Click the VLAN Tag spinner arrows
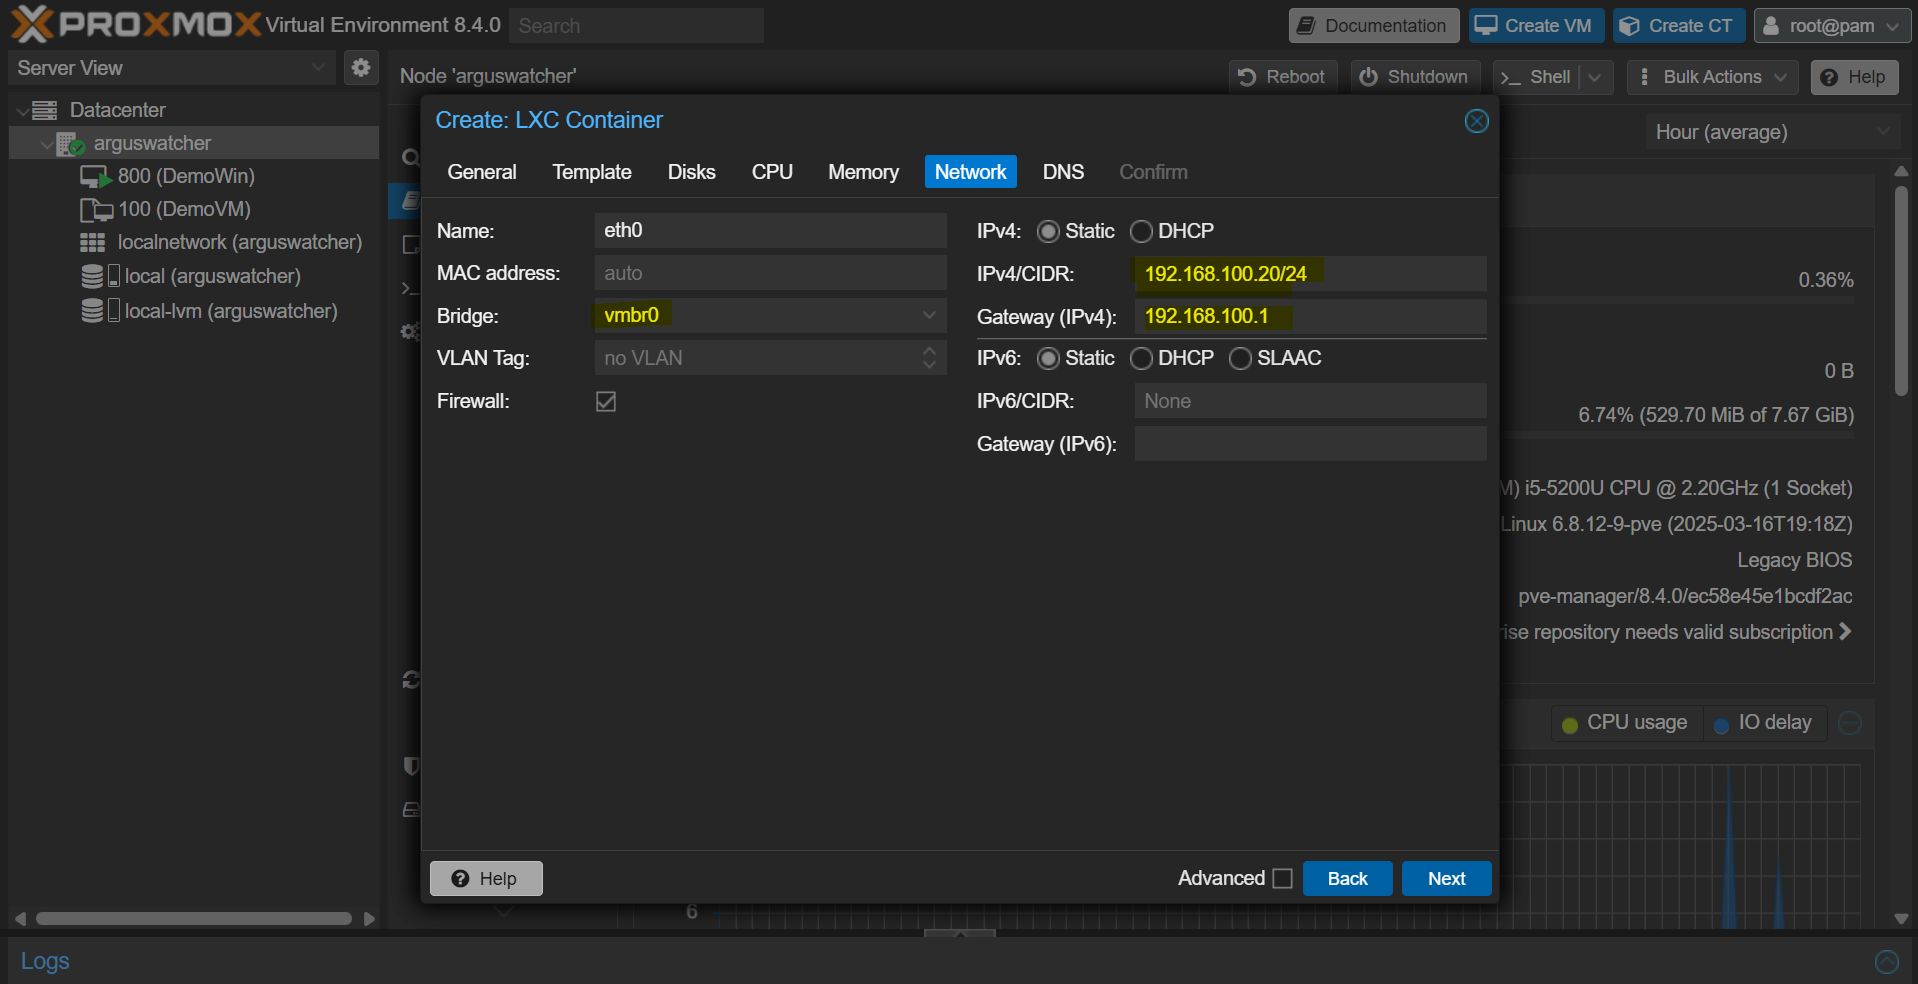The image size is (1918, 984). (x=929, y=358)
